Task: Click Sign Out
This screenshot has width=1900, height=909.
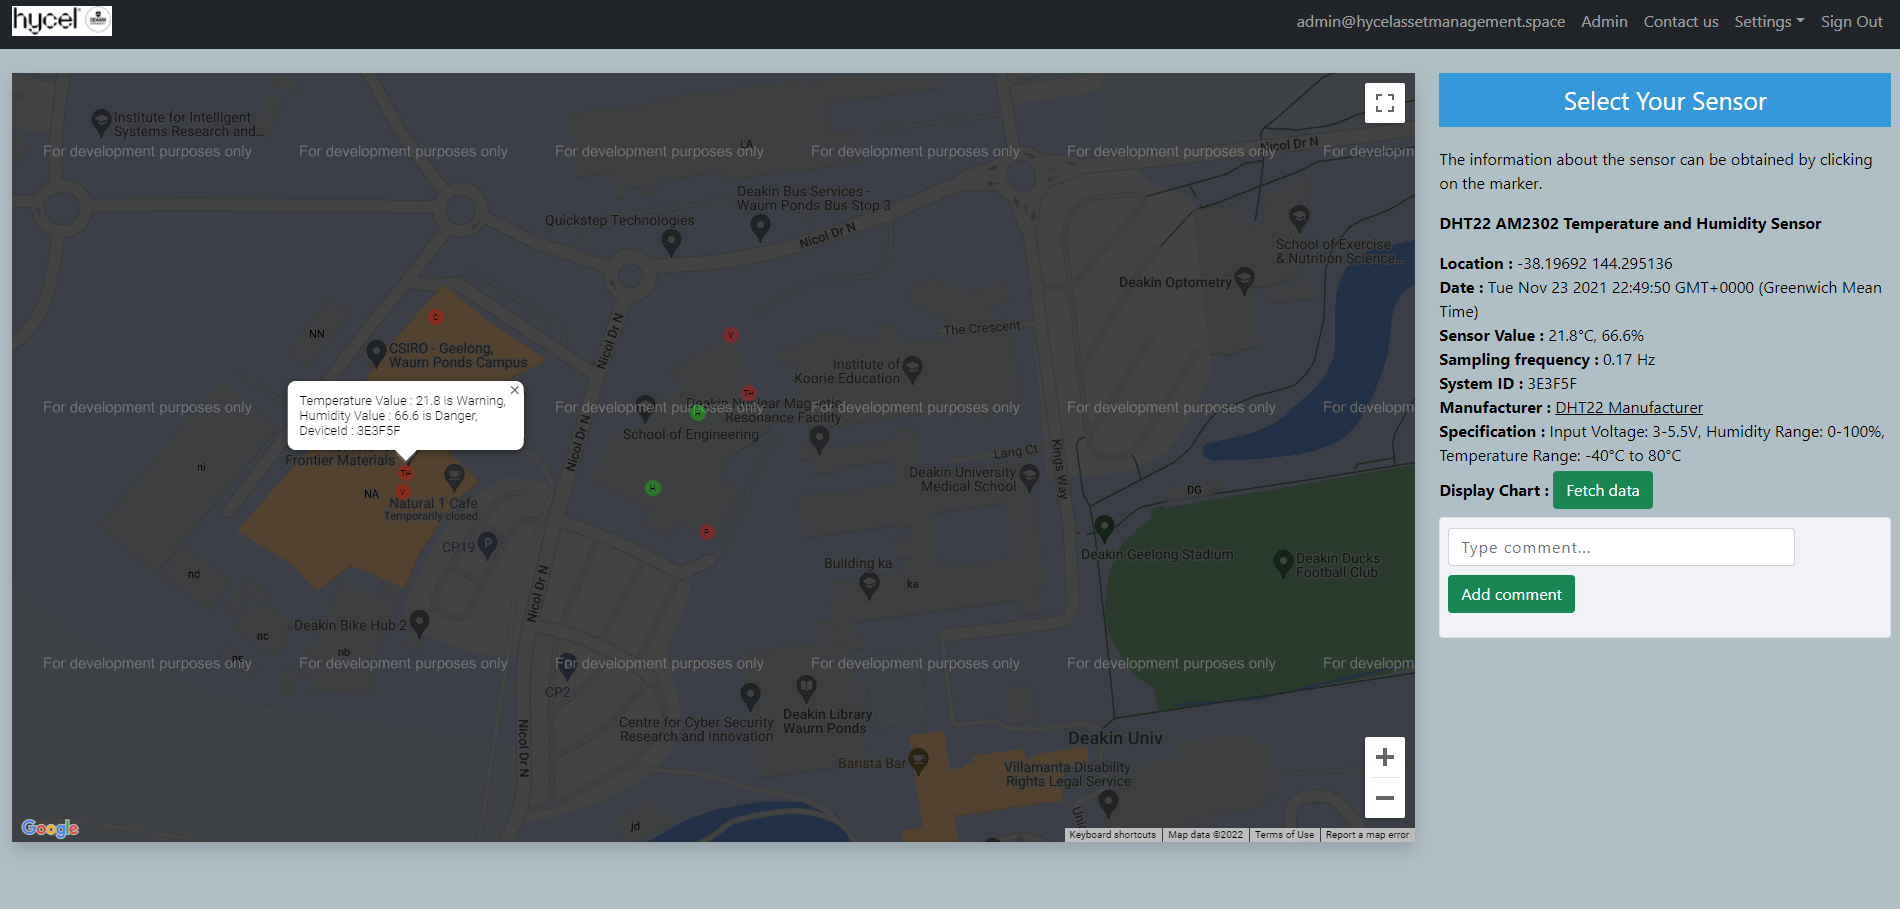Action: point(1851,21)
